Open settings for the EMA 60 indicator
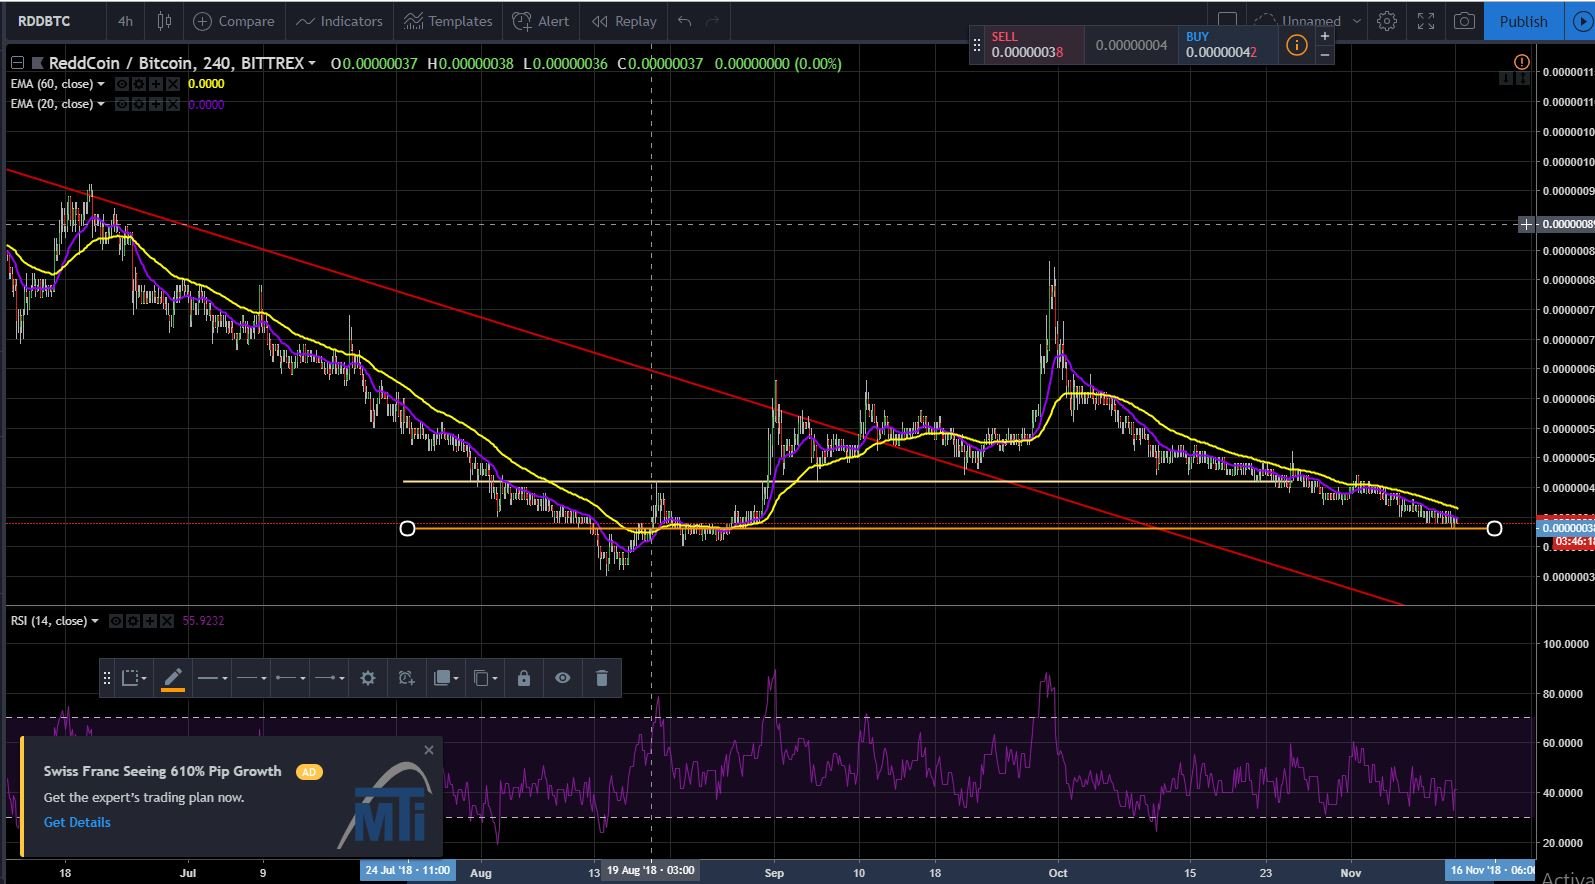 click(x=138, y=84)
